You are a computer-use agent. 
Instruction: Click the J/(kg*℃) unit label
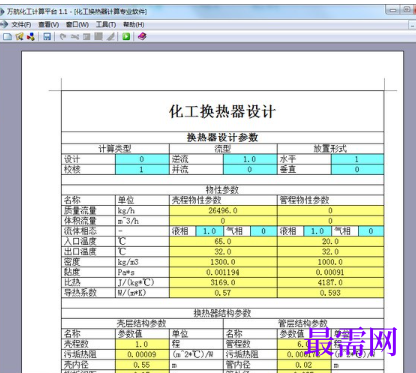(136, 283)
